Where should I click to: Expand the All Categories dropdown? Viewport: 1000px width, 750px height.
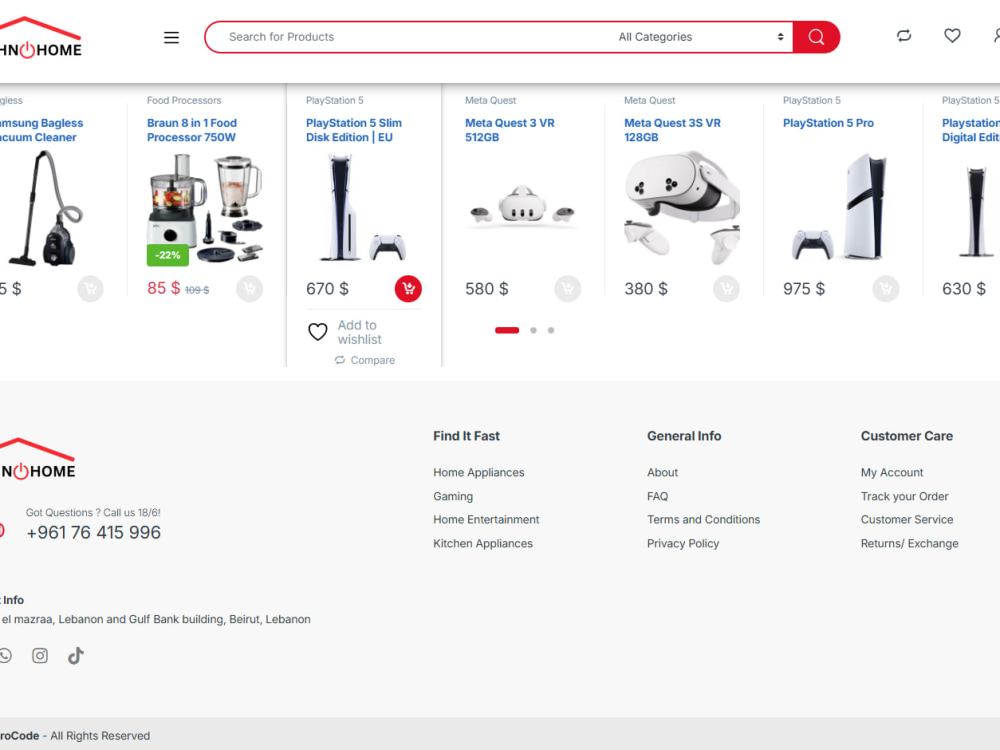pyautogui.click(x=700, y=37)
